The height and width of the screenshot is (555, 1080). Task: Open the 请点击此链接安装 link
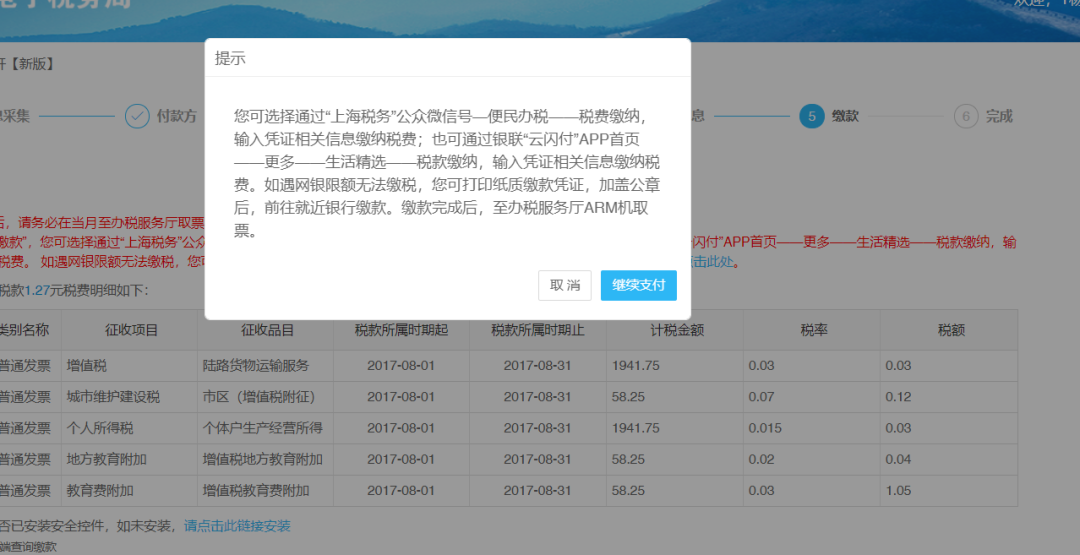[237, 526]
